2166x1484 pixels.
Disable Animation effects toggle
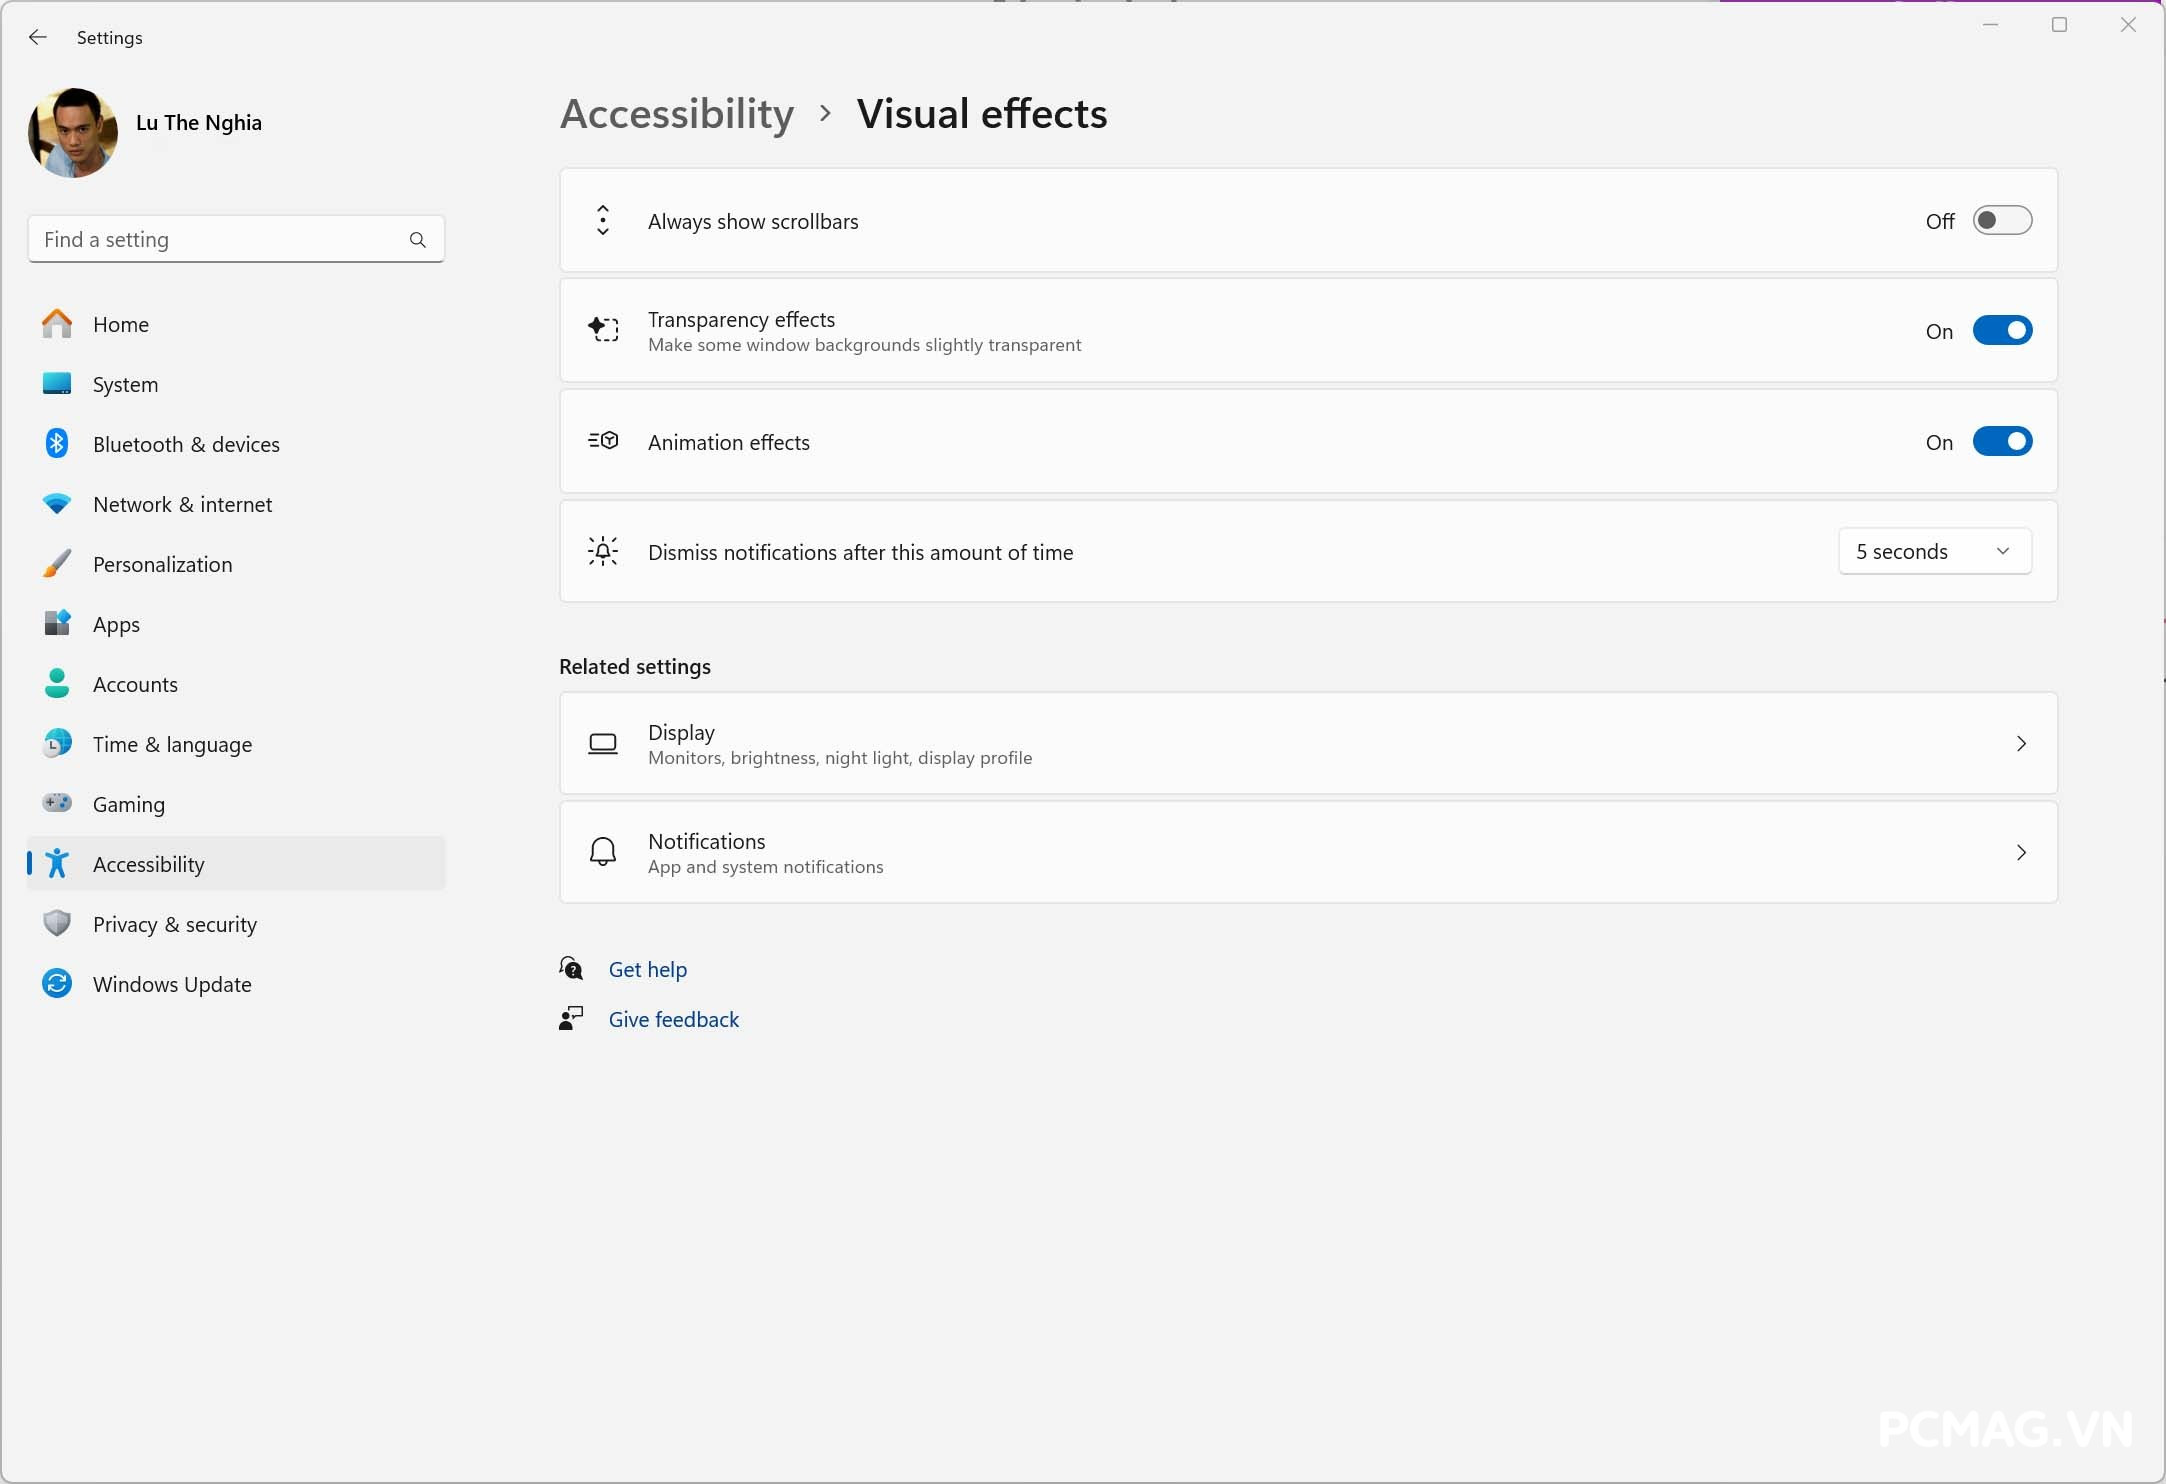(2002, 442)
